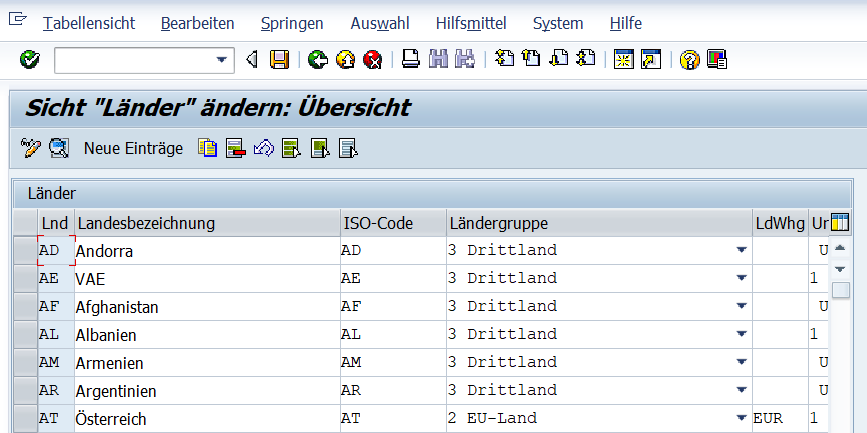
Task: Open the window menu icon left of Tabellensicht
Action: (18, 19)
